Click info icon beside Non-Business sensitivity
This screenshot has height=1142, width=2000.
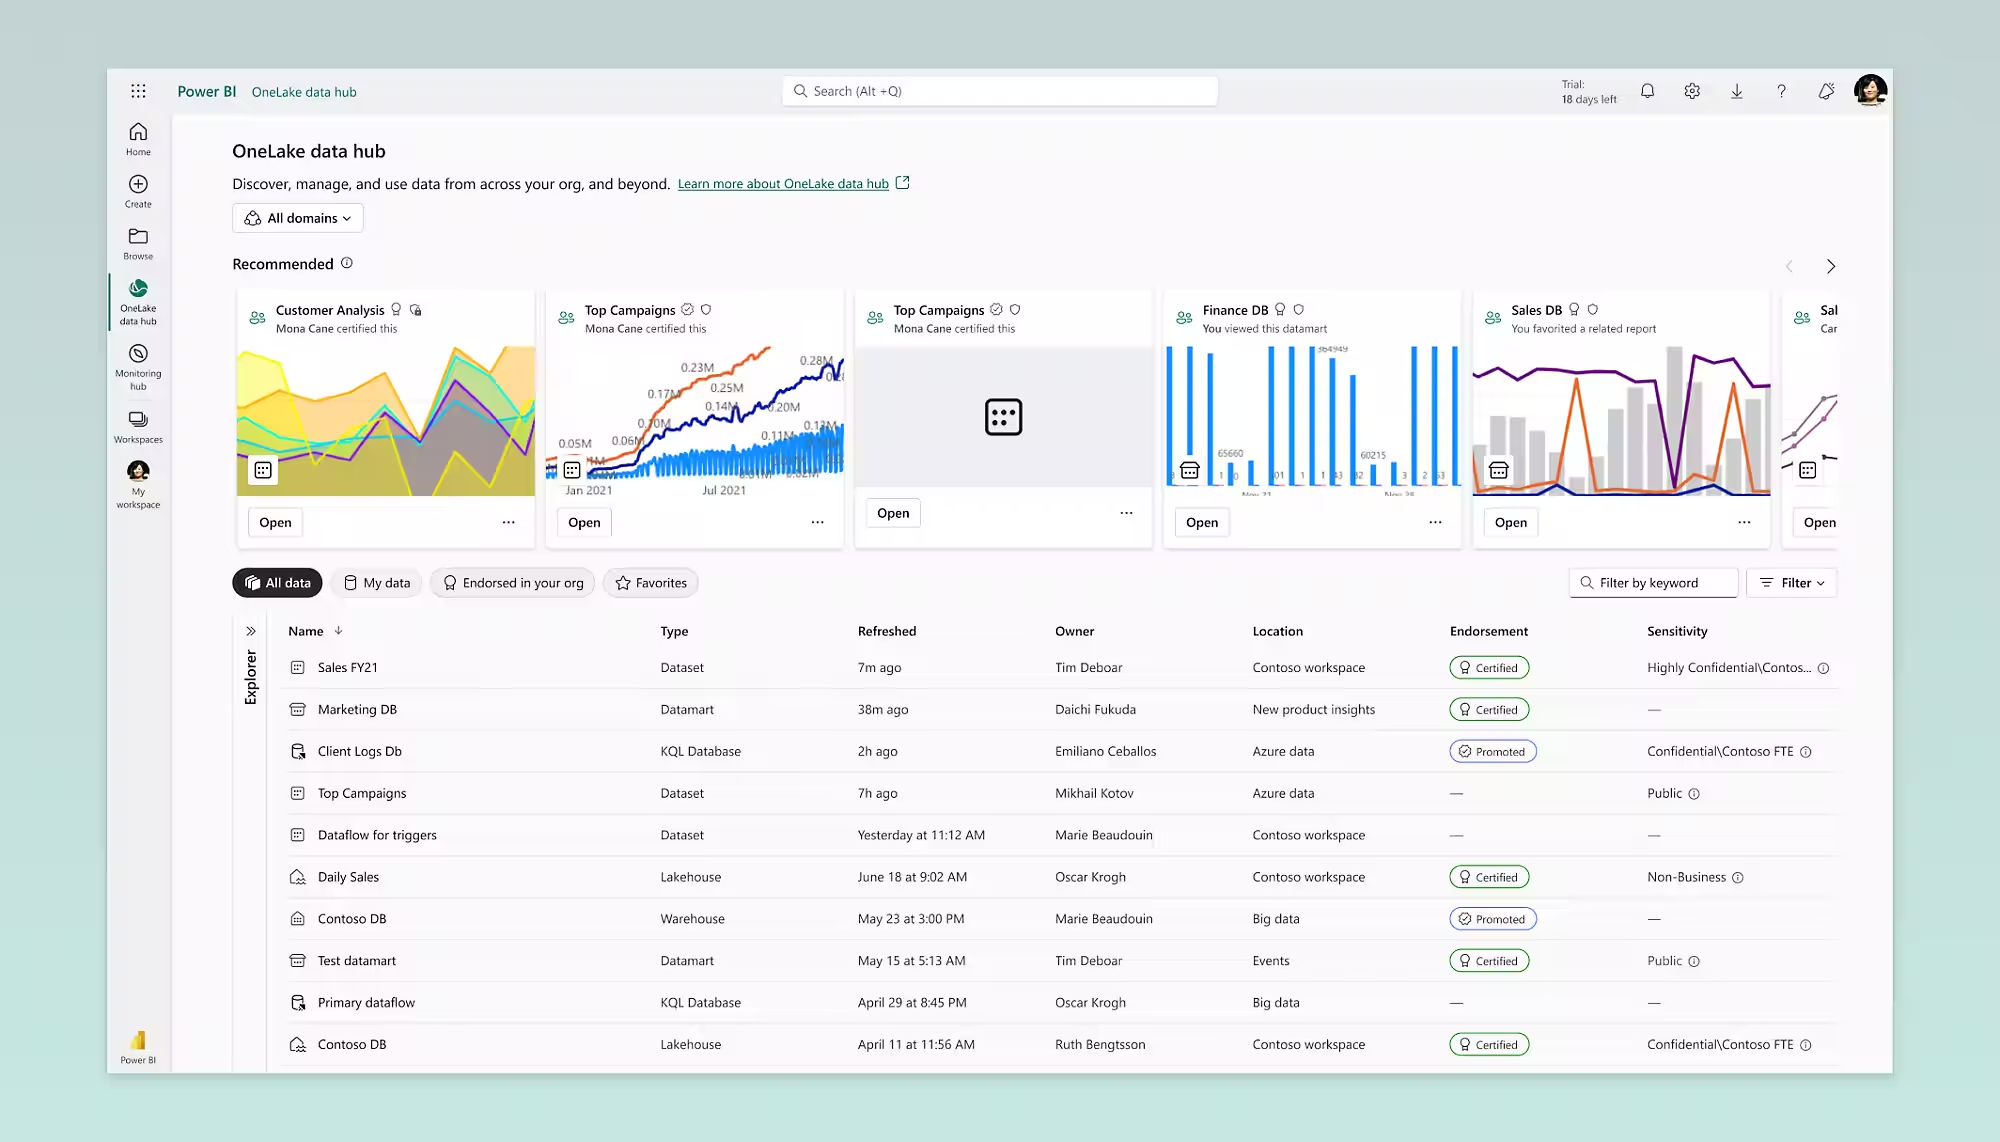(x=1738, y=877)
